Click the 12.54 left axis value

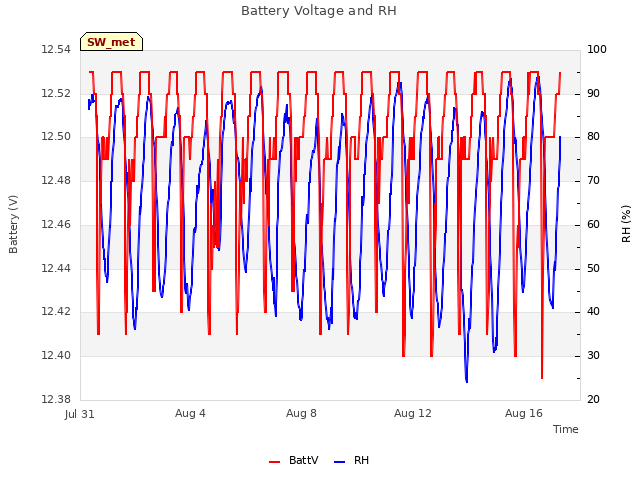click(x=56, y=49)
